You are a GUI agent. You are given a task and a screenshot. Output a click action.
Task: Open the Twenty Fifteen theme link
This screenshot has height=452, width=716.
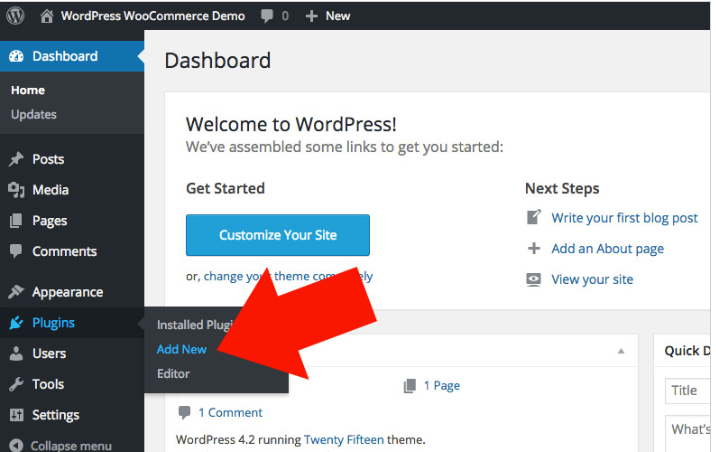tap(344, 440)
